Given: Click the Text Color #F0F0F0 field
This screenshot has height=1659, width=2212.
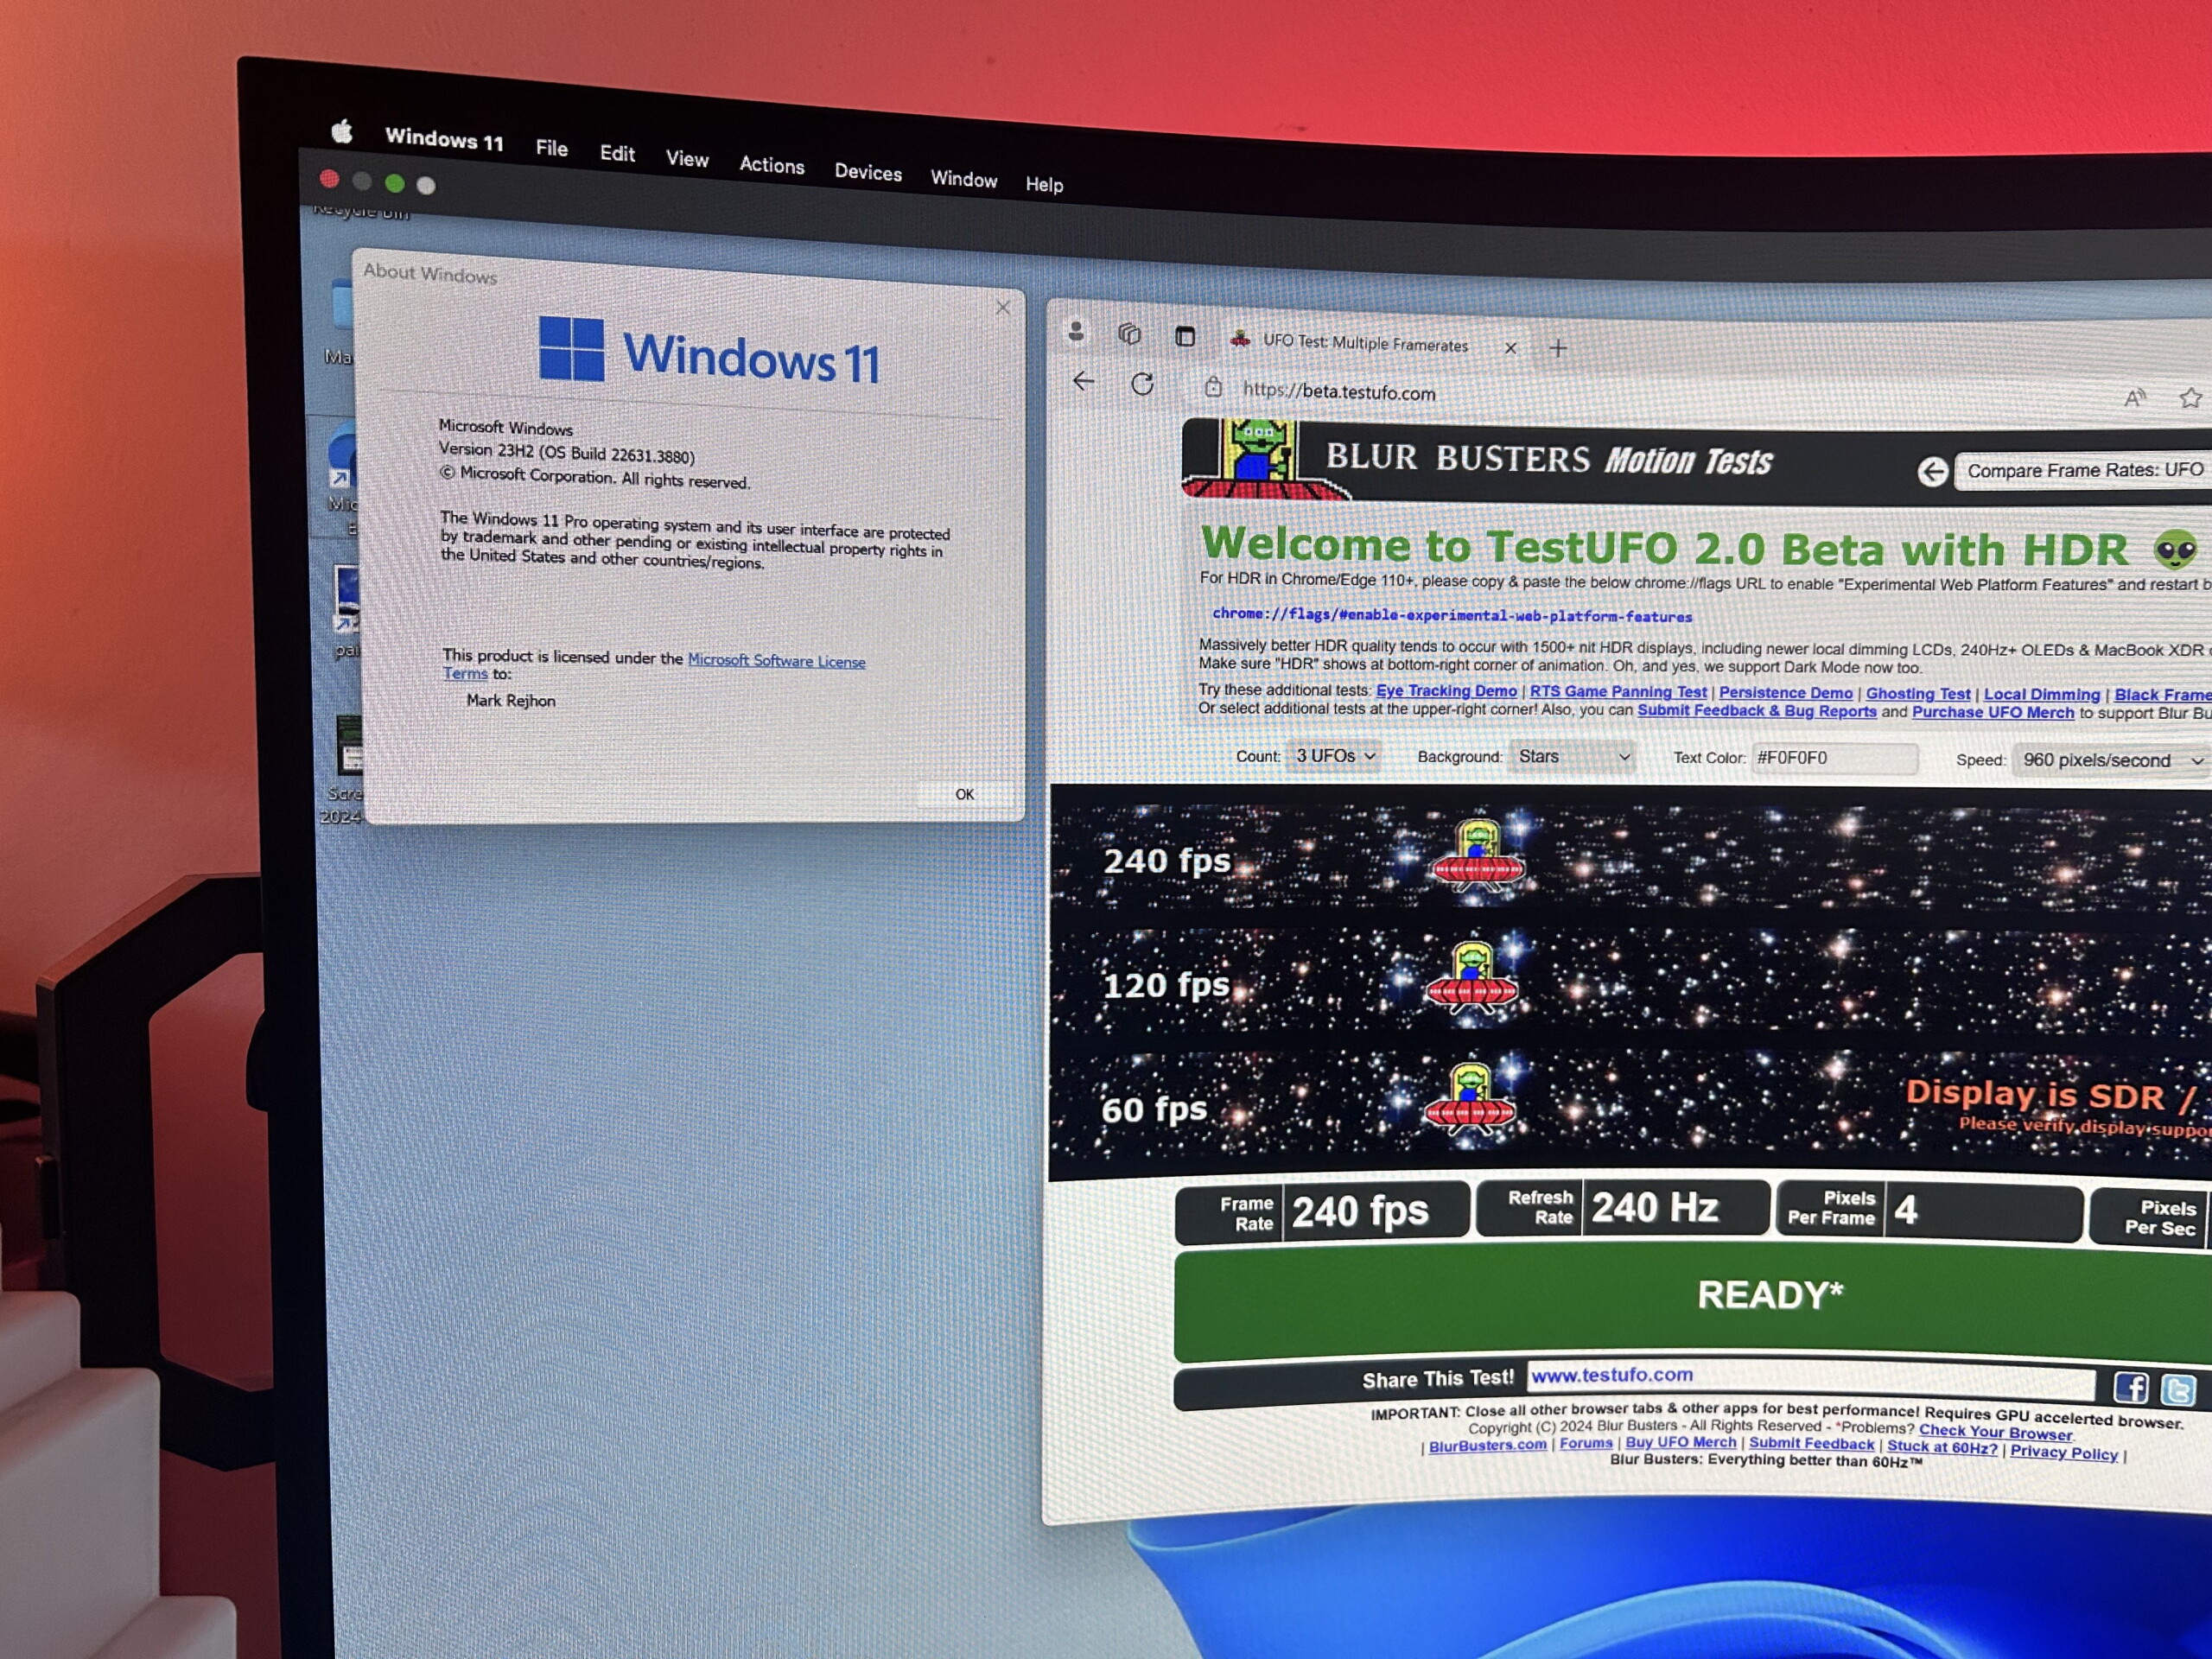Looking at the screenshot, I should point(1835,758).
